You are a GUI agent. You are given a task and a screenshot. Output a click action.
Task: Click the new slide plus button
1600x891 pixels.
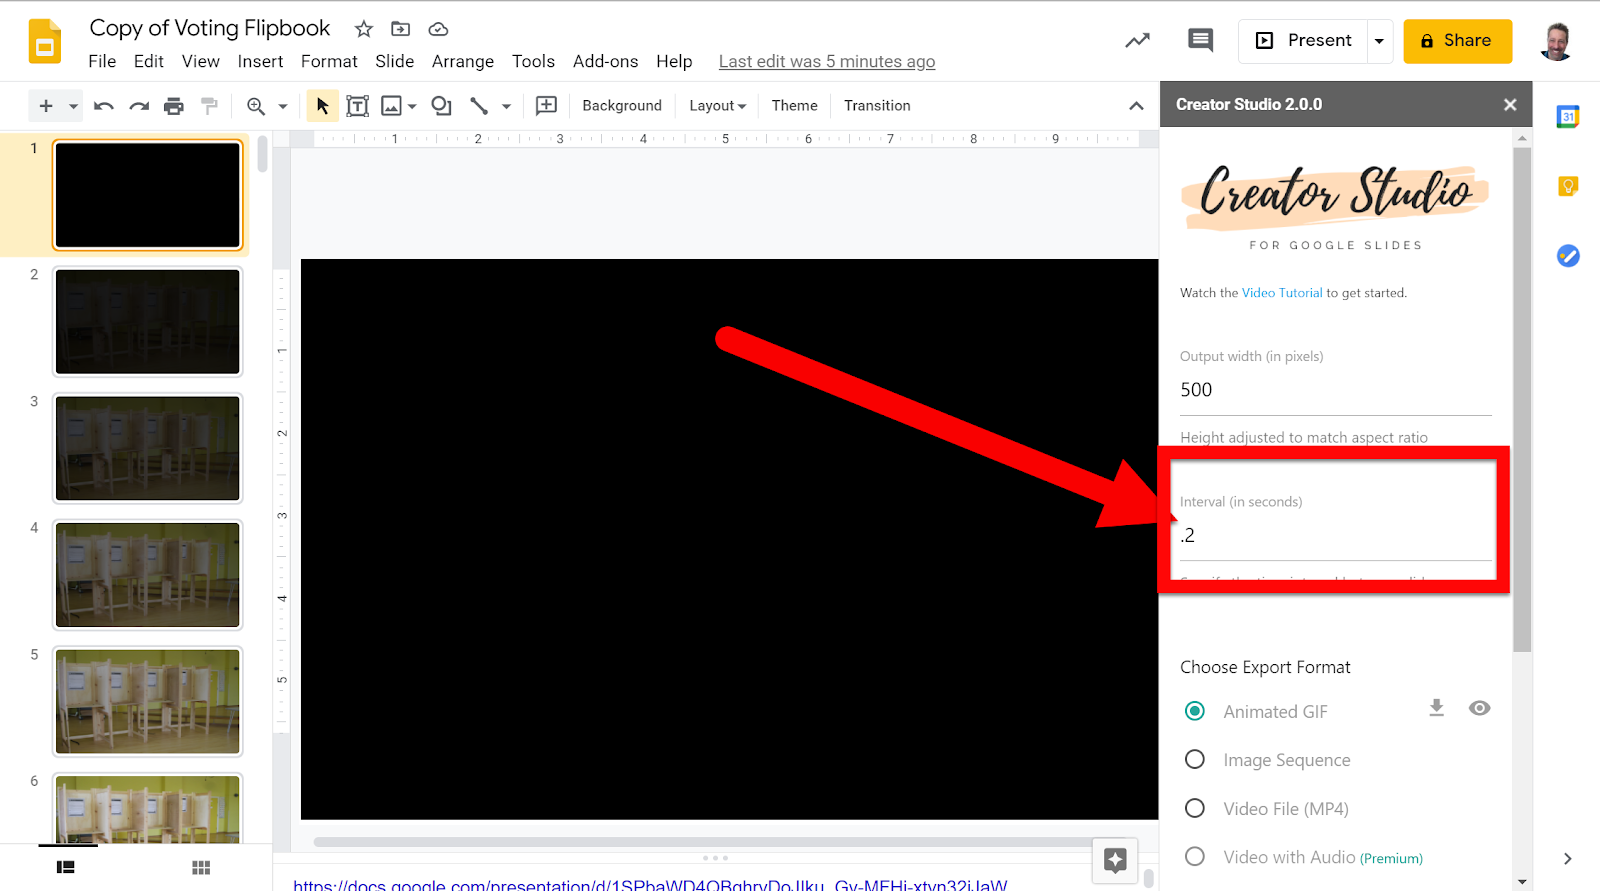pyautogui.click(x=46, y=105)
